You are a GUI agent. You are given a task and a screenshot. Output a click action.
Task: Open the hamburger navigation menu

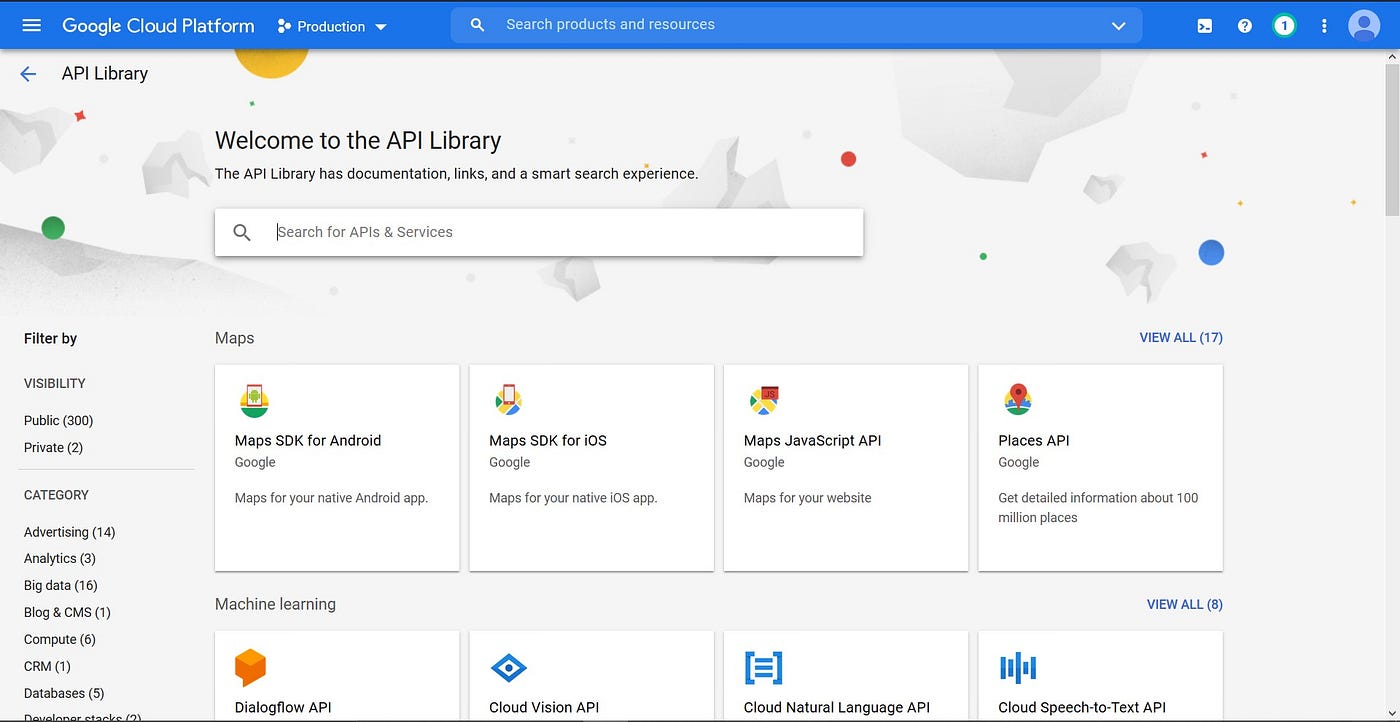point(32,25)
